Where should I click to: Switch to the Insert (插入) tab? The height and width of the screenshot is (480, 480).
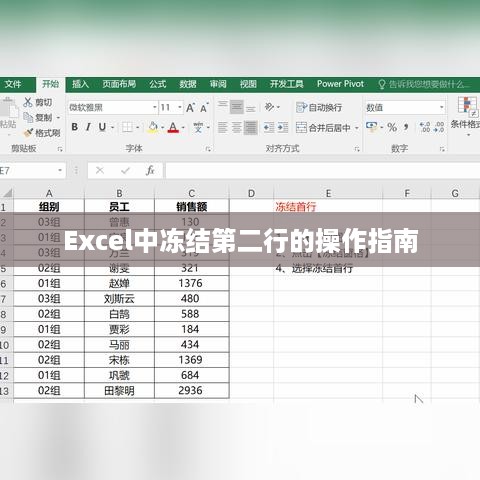point(80,84)
